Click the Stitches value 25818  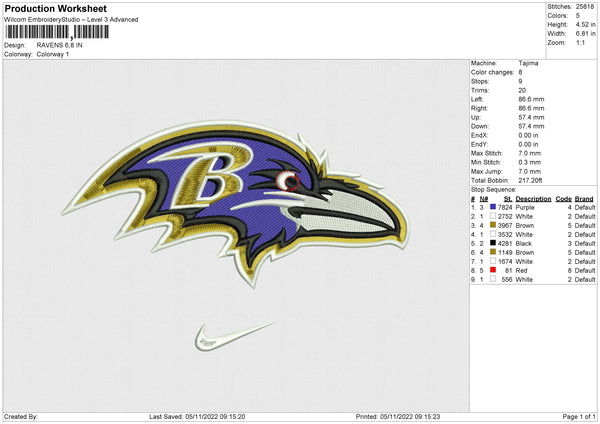tap(585, 7)
